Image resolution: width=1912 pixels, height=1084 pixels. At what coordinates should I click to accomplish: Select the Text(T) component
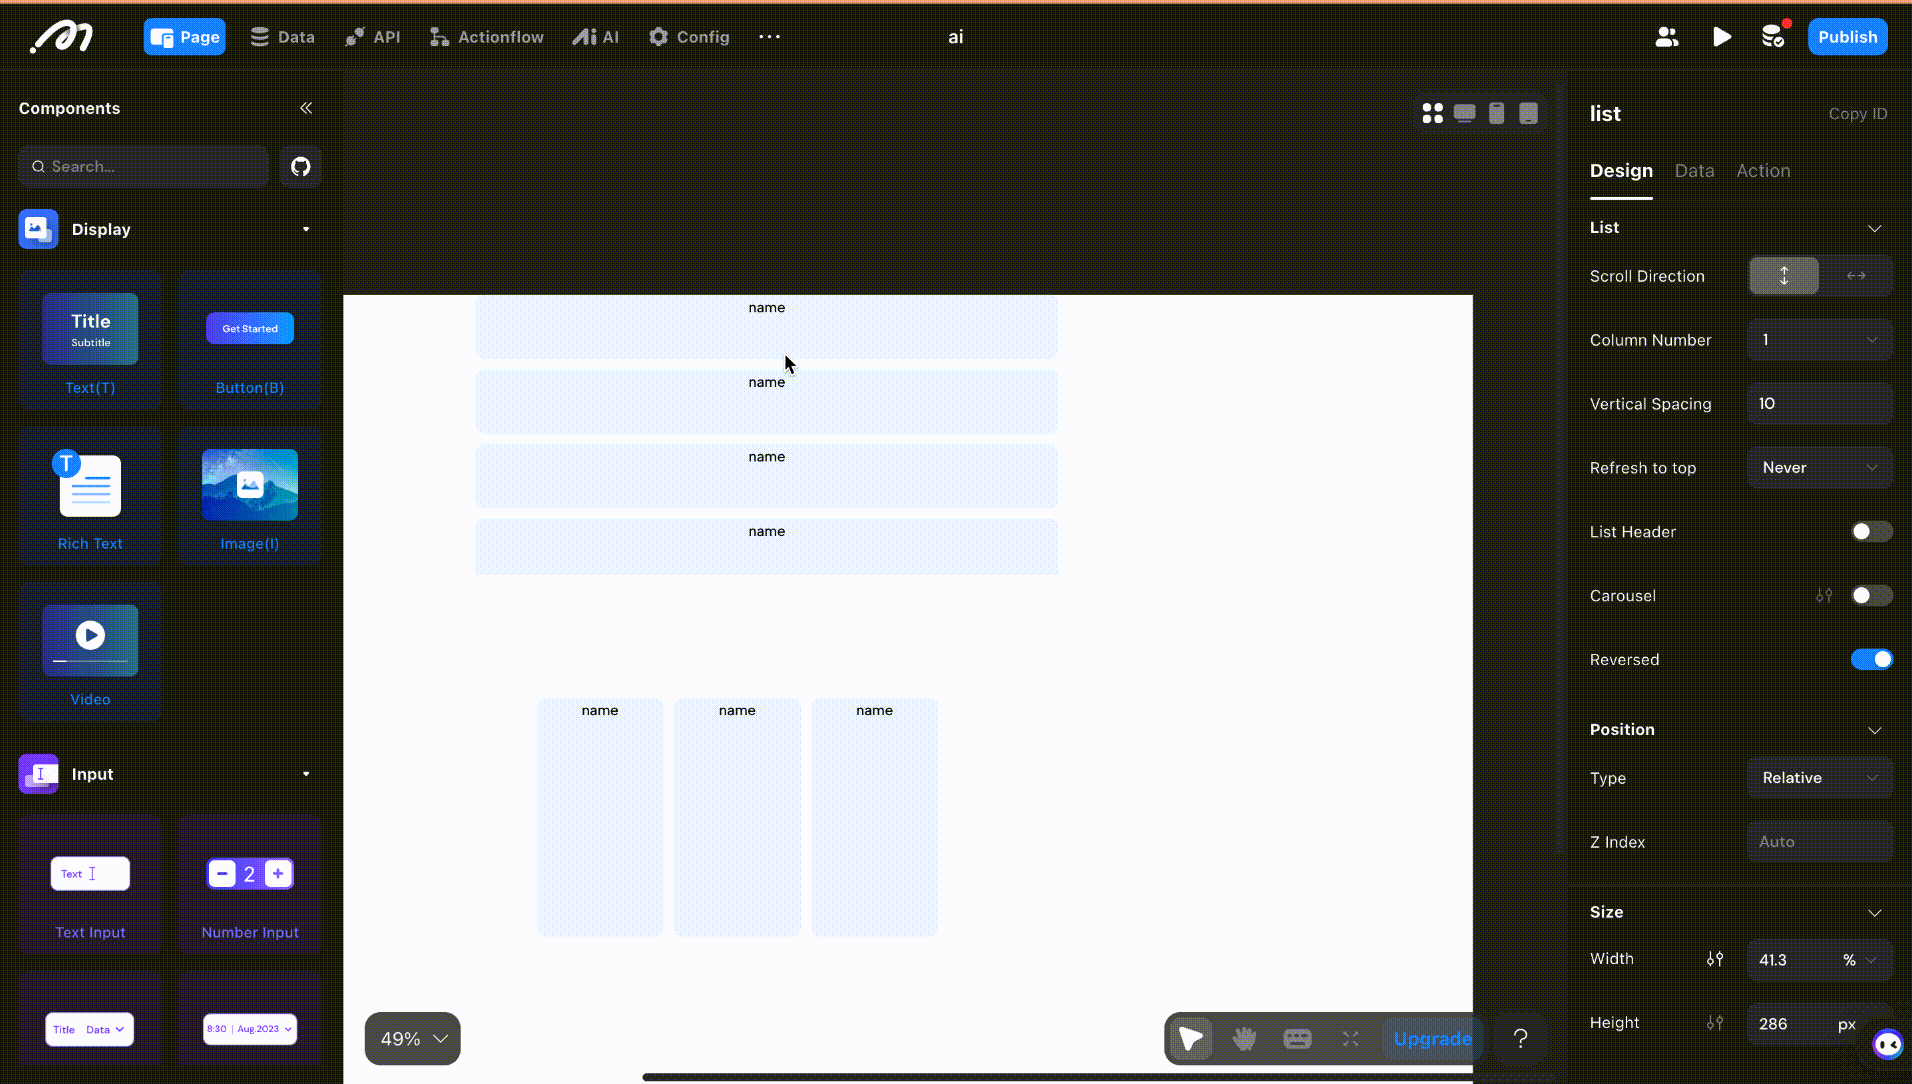(90, 342)
